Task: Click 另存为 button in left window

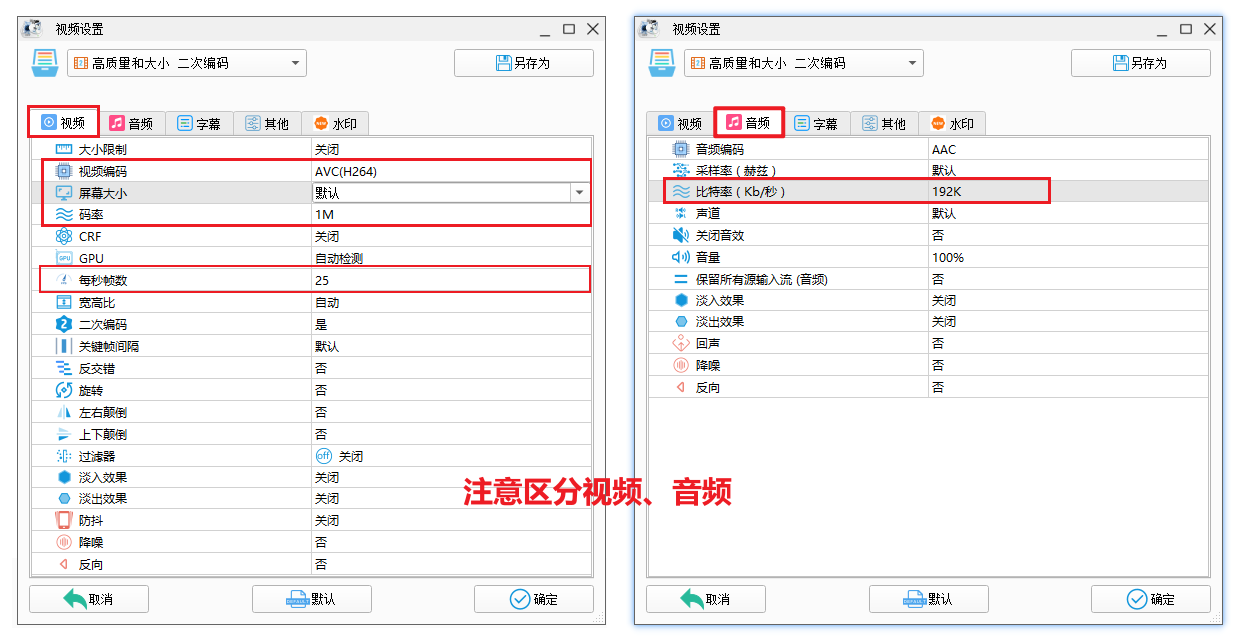Action: coord(524,63)
